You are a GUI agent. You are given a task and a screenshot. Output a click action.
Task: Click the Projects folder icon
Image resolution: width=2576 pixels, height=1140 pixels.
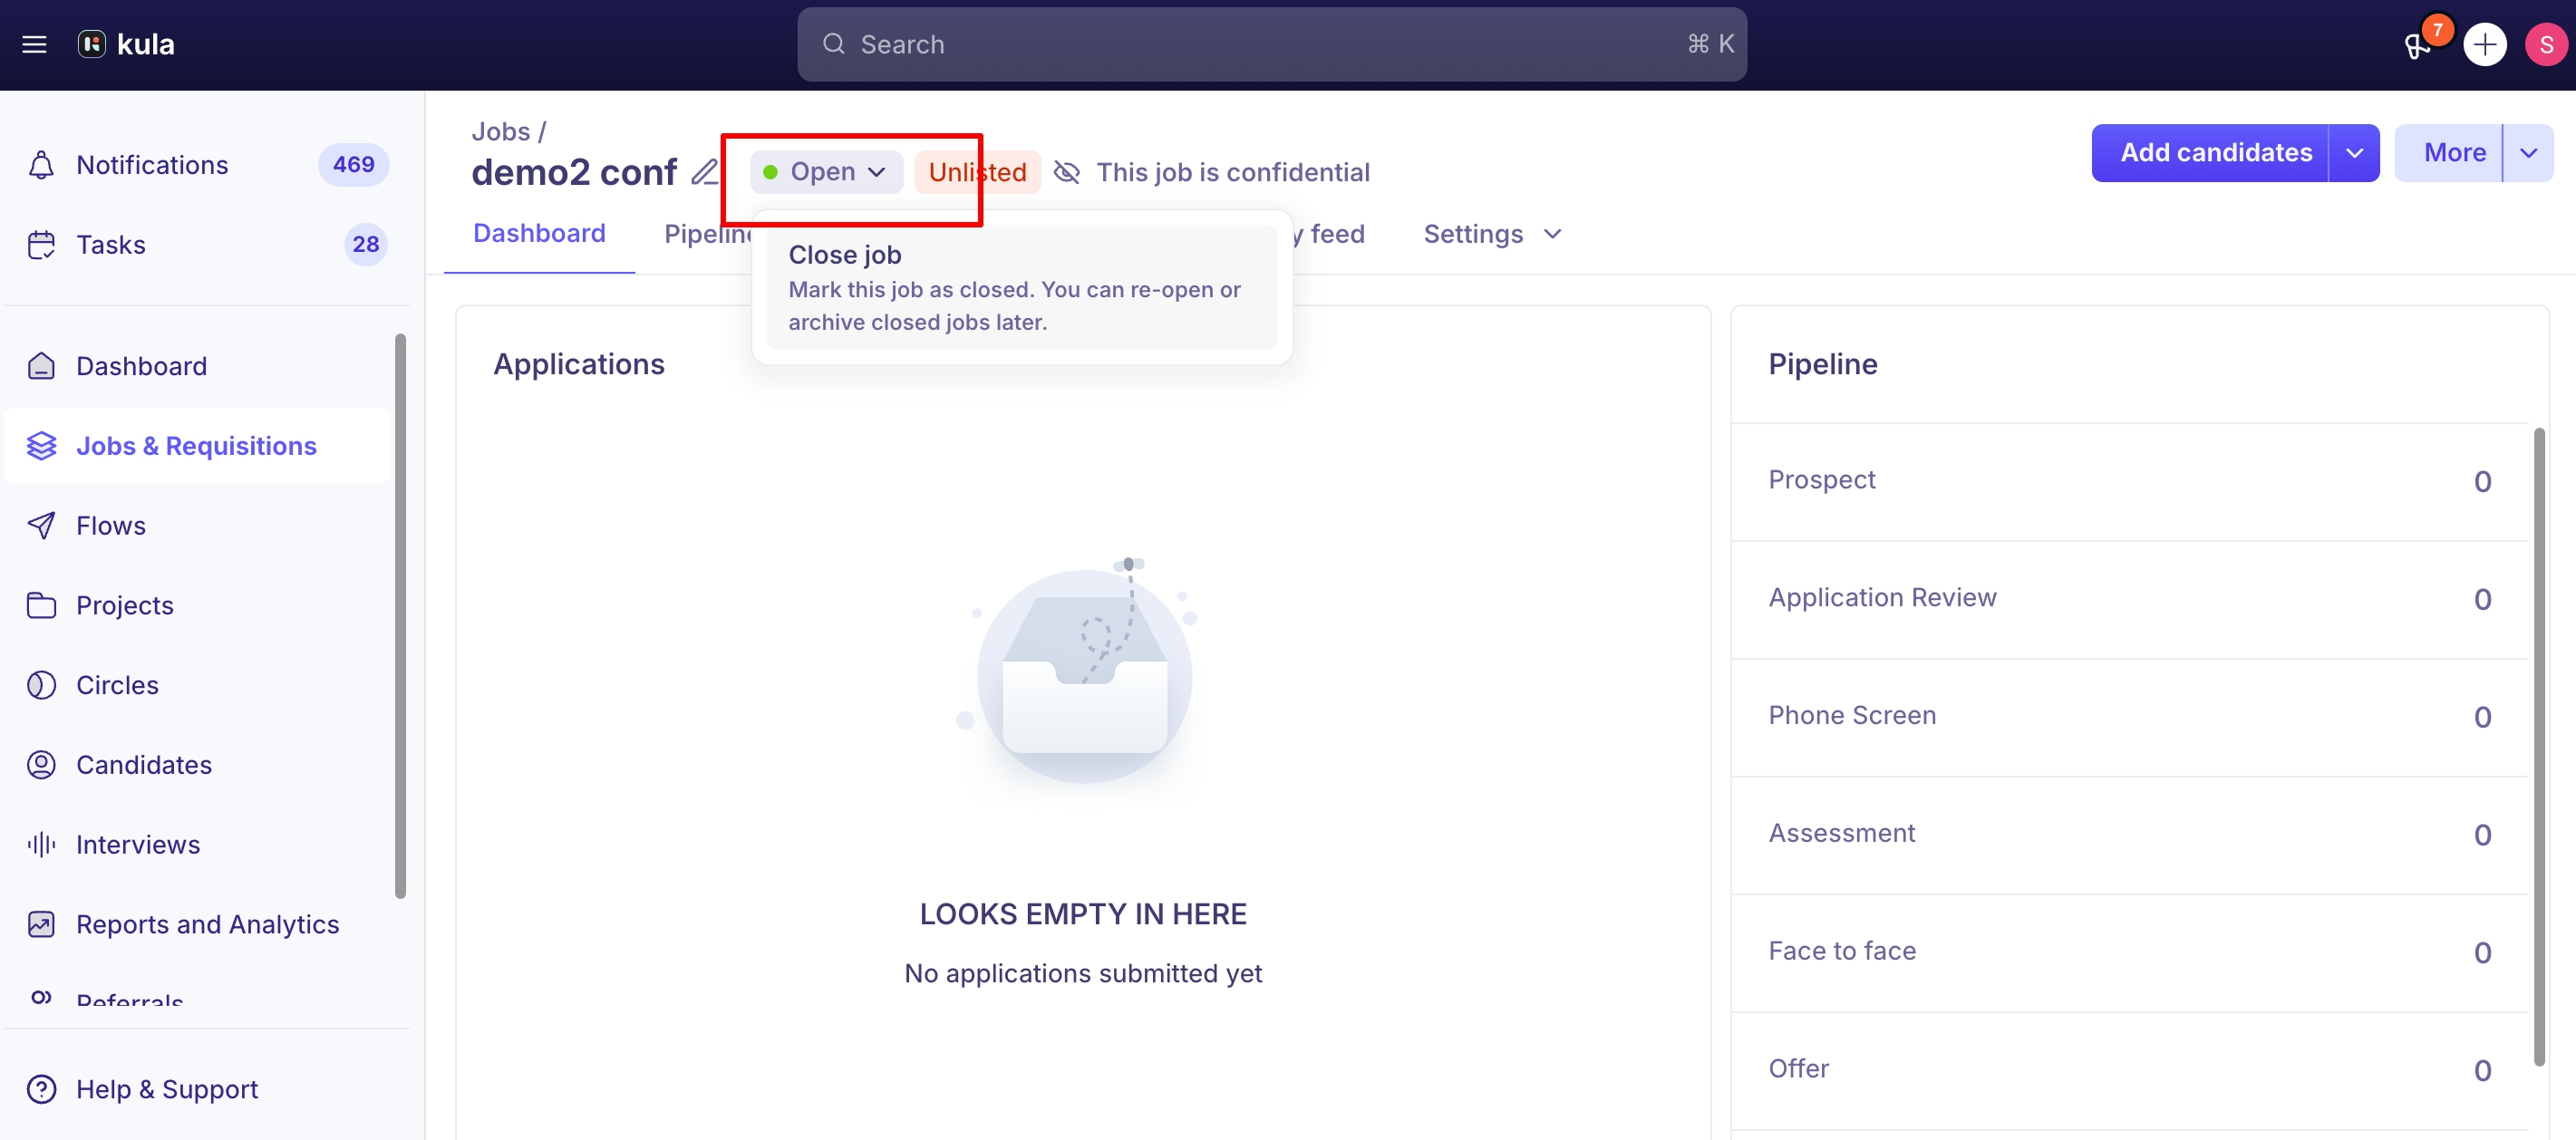41,605
